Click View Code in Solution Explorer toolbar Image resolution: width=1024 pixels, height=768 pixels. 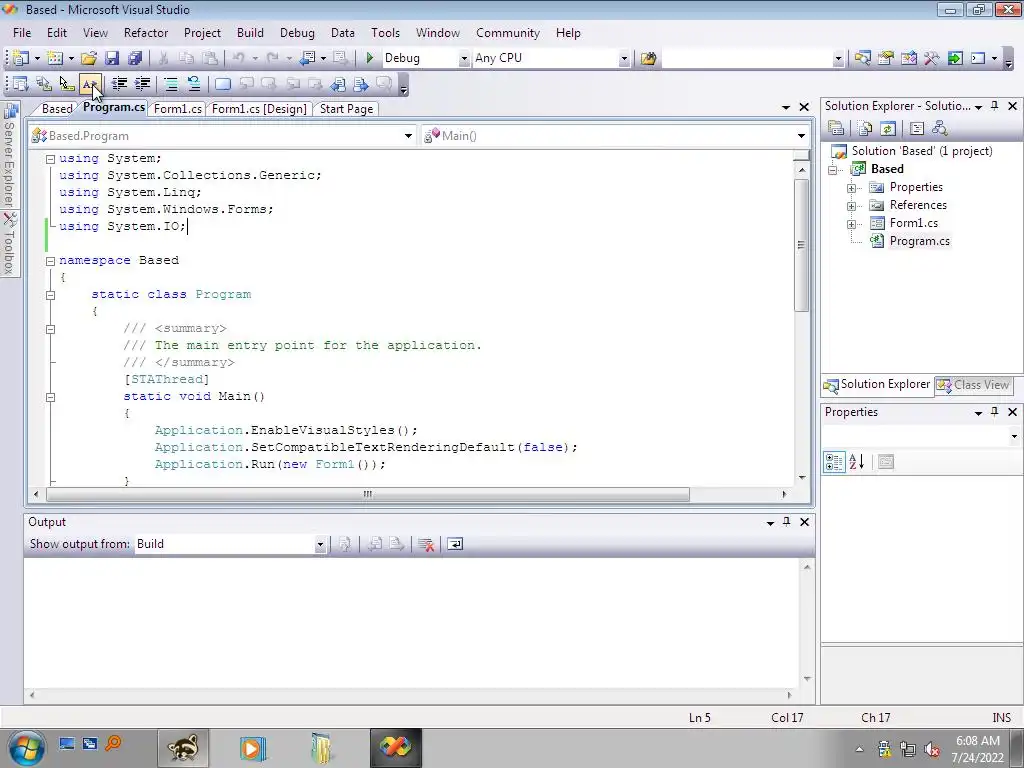click(x=916, y=129)
